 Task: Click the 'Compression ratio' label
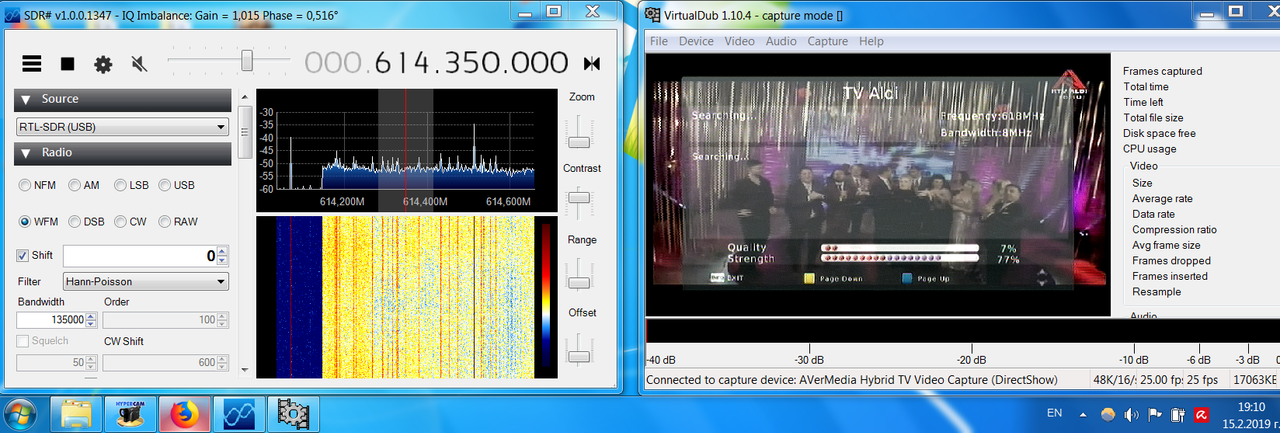(1174, 230)
